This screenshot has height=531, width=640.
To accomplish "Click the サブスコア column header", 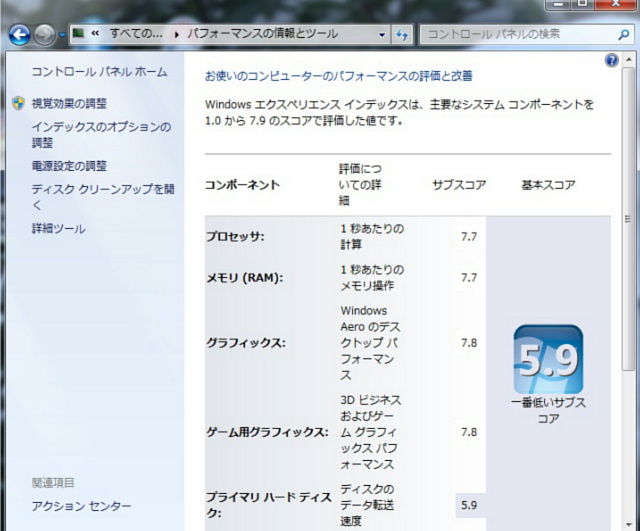I will click(459, 185).
